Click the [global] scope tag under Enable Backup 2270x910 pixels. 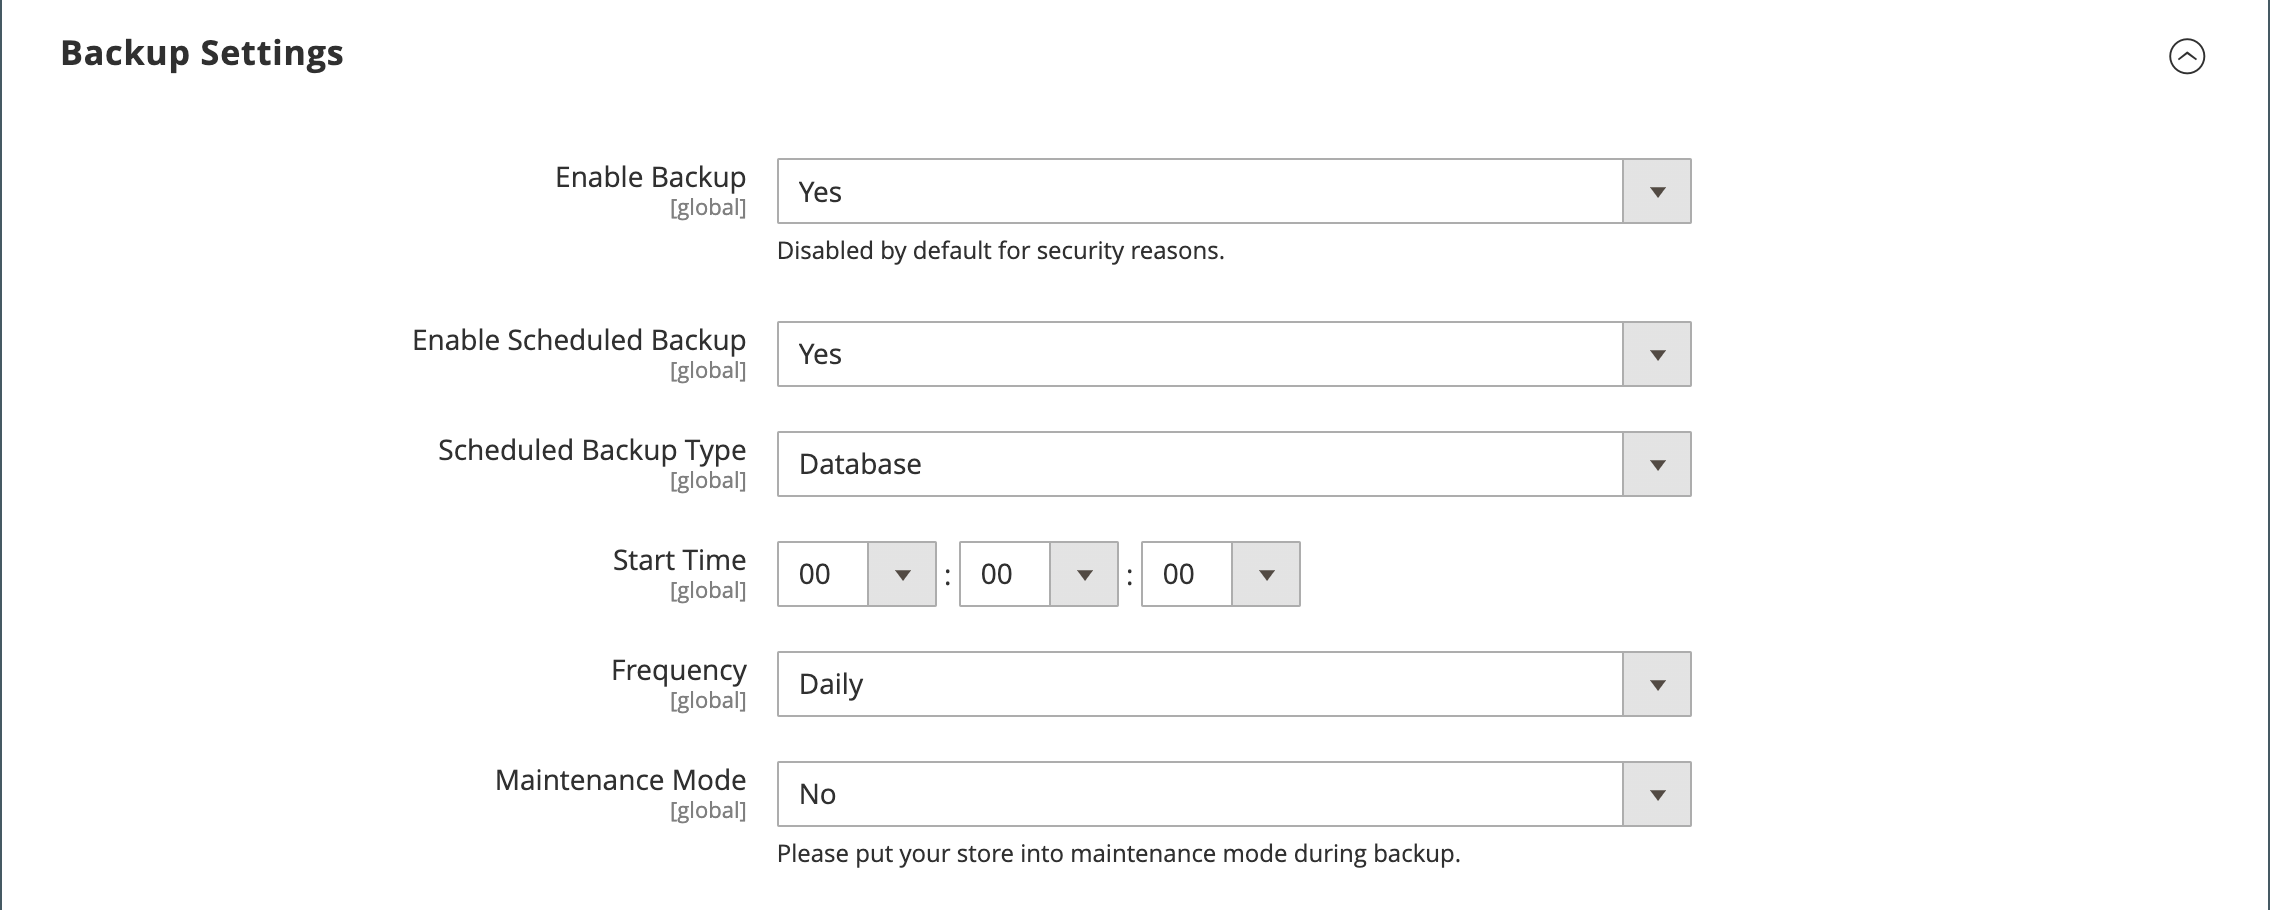click(708, 207)
